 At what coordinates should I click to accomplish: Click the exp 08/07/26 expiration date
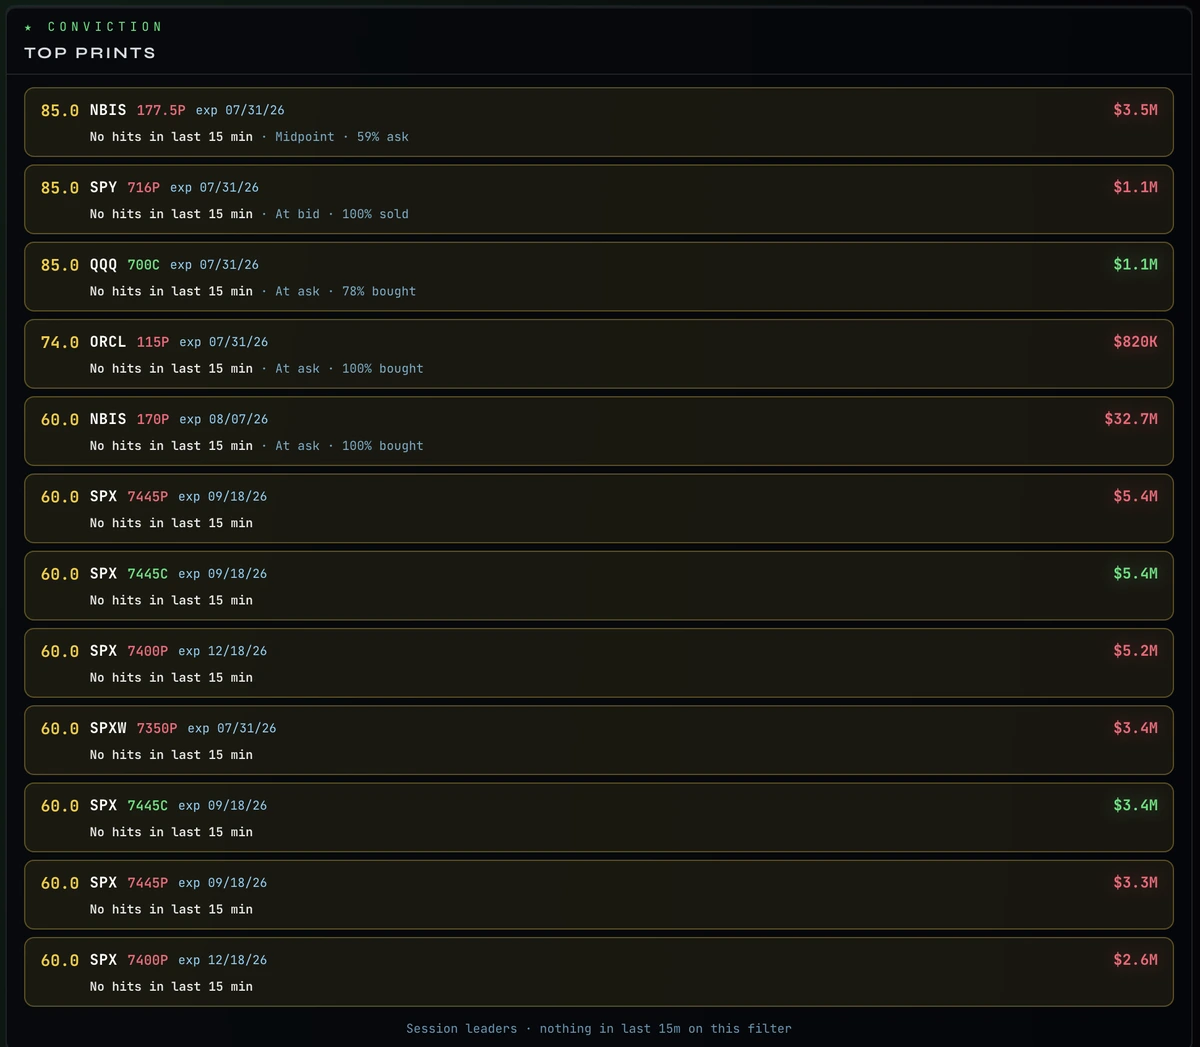coord(224,419)
